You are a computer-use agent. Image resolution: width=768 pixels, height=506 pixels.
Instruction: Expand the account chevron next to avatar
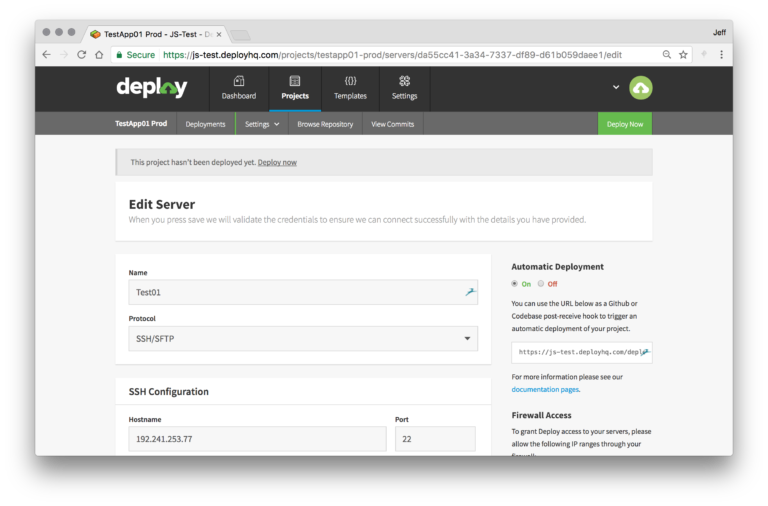[x=616, y=87]
